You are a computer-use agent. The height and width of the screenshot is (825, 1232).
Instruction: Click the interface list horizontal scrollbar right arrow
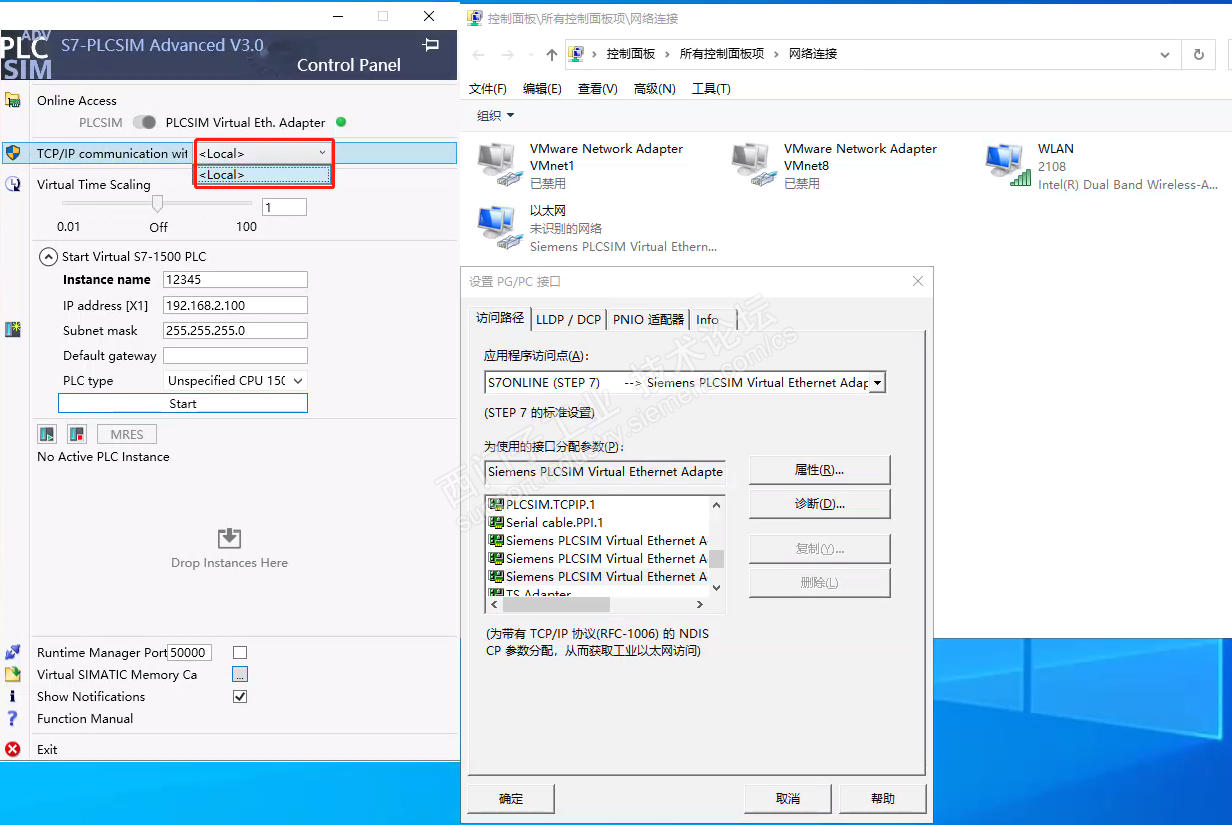698,605
